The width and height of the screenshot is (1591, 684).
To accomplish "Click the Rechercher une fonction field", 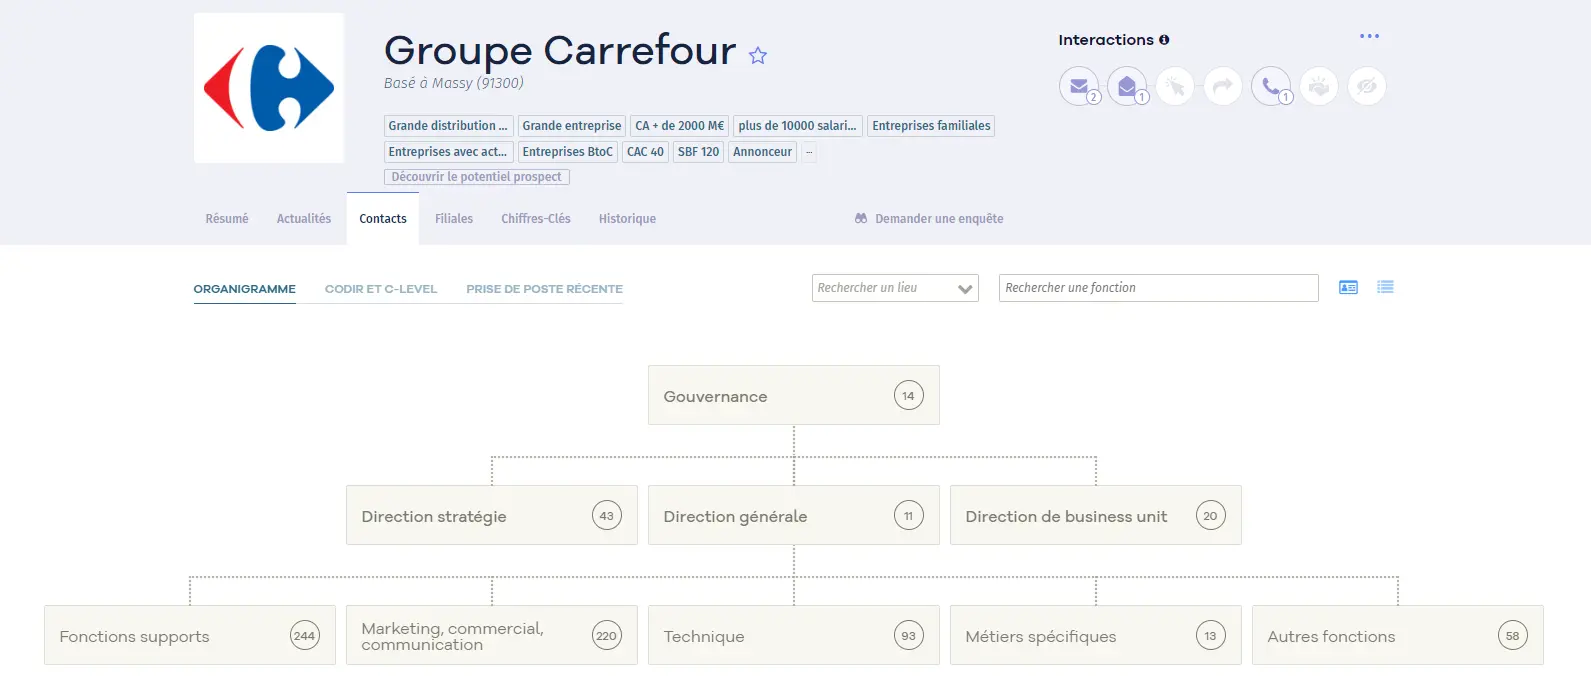I will click(x=1158, y=288).
